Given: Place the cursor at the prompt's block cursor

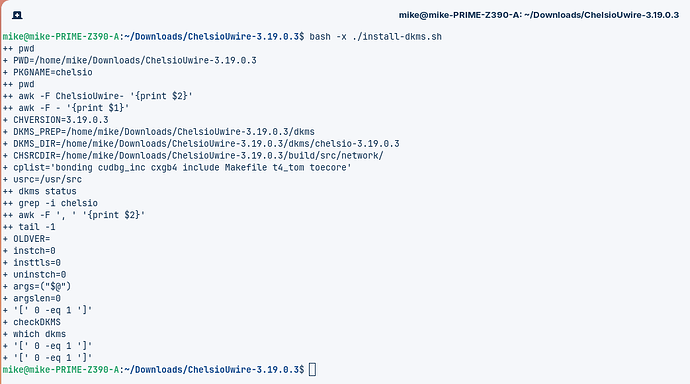Looking at the screenshot, I should [312, 369].
